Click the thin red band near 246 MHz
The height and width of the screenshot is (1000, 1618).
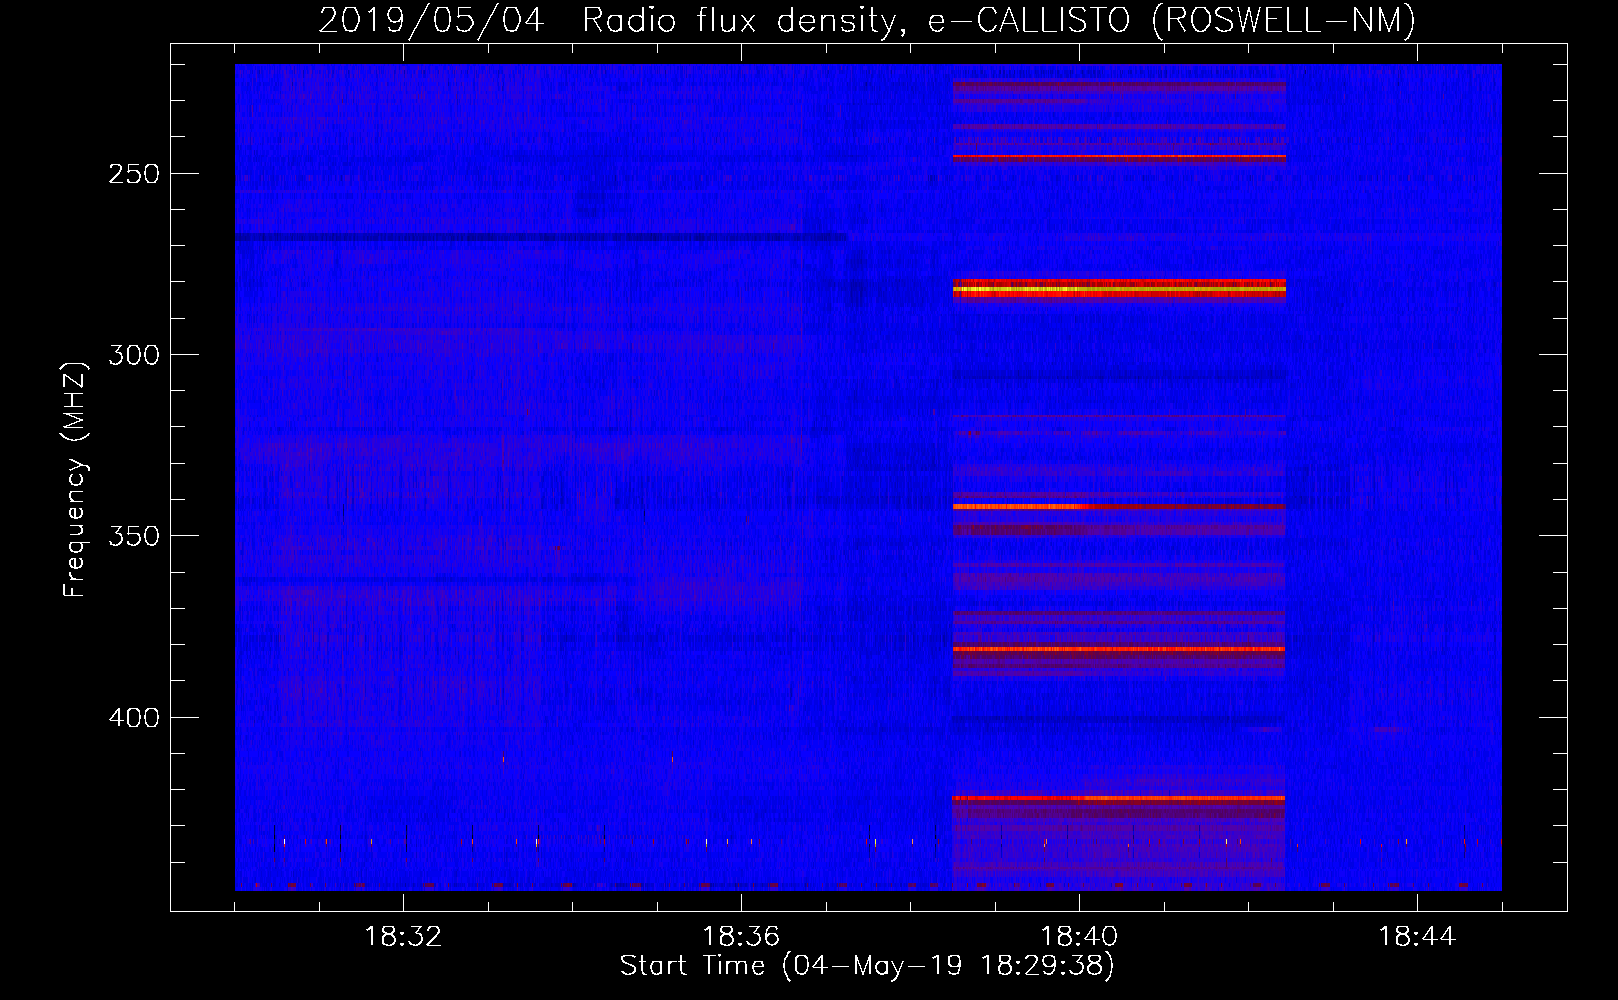coord(1119,157)
